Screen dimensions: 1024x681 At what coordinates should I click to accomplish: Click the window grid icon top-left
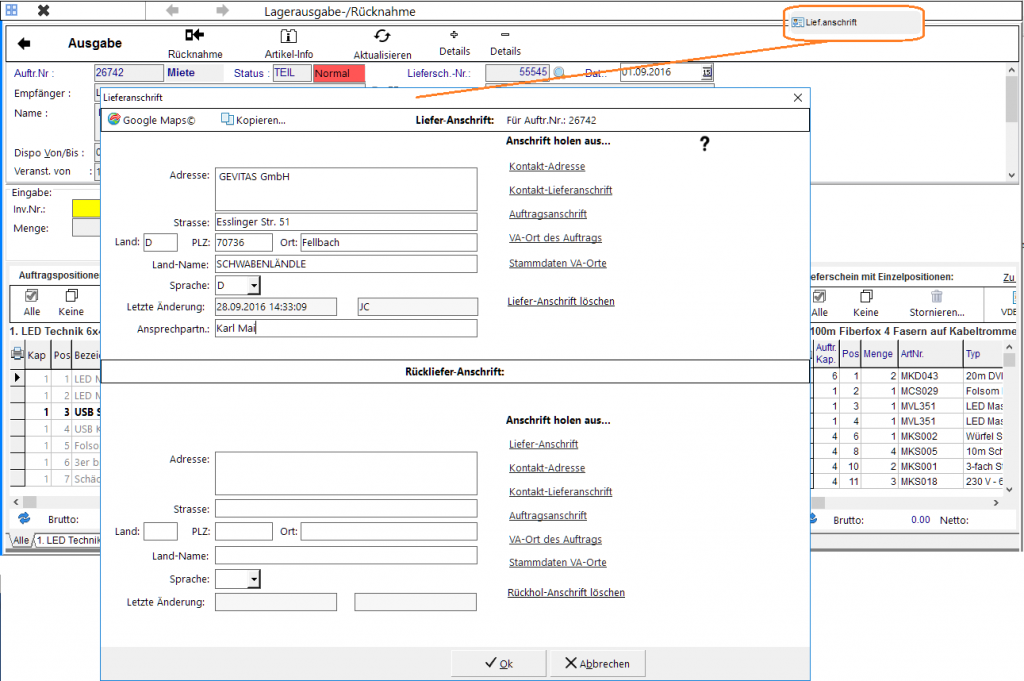point(12,10)
